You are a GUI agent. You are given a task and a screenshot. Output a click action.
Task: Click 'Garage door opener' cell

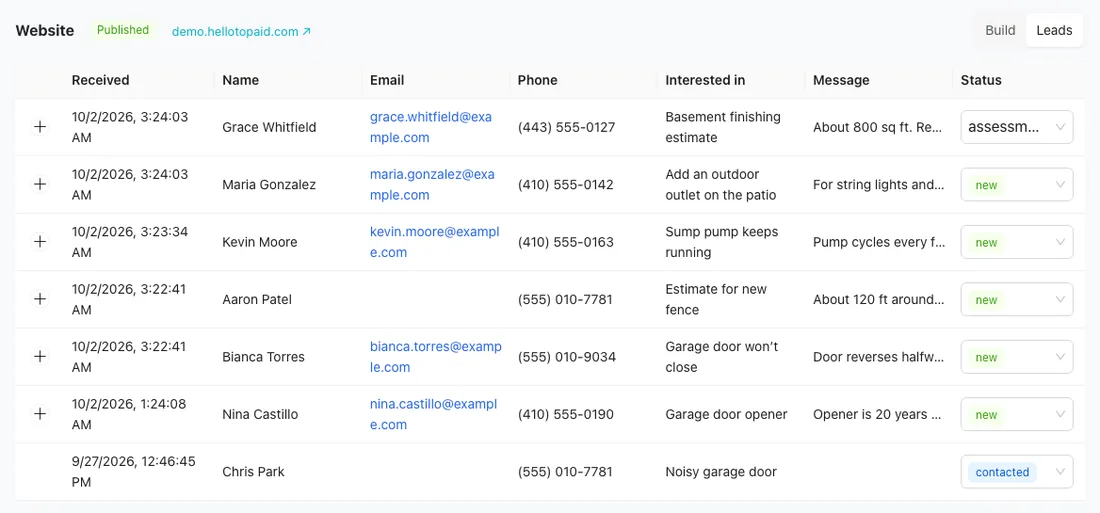coord(726,415)
